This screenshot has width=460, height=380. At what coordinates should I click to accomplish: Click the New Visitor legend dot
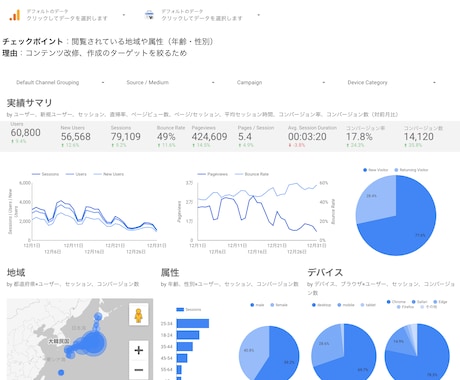point(365,170)
